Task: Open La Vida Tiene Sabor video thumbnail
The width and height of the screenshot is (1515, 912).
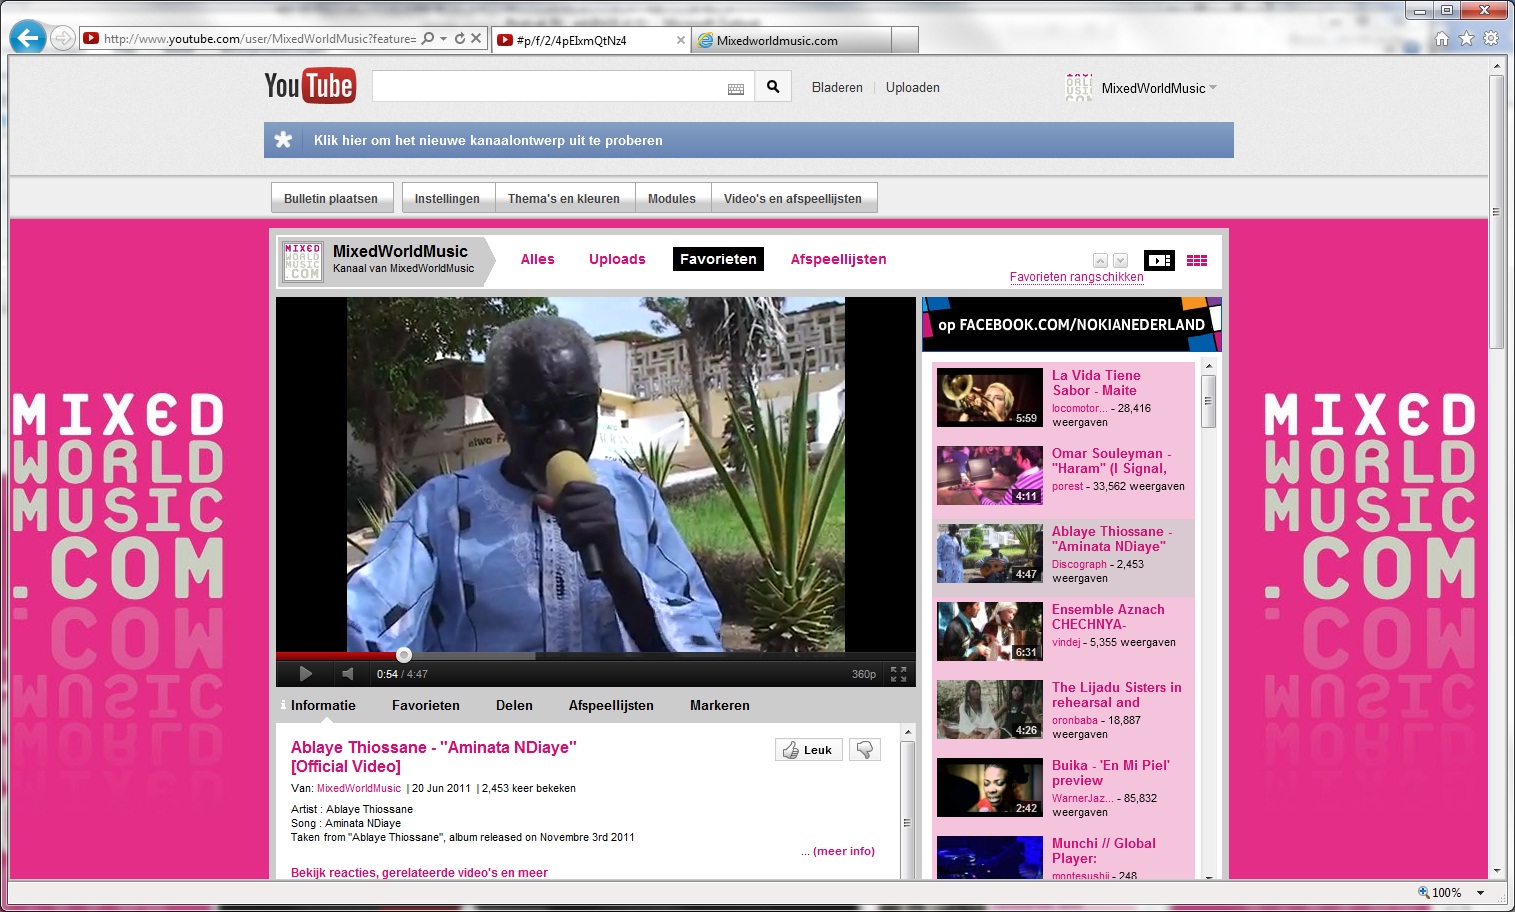Action: 990,397
